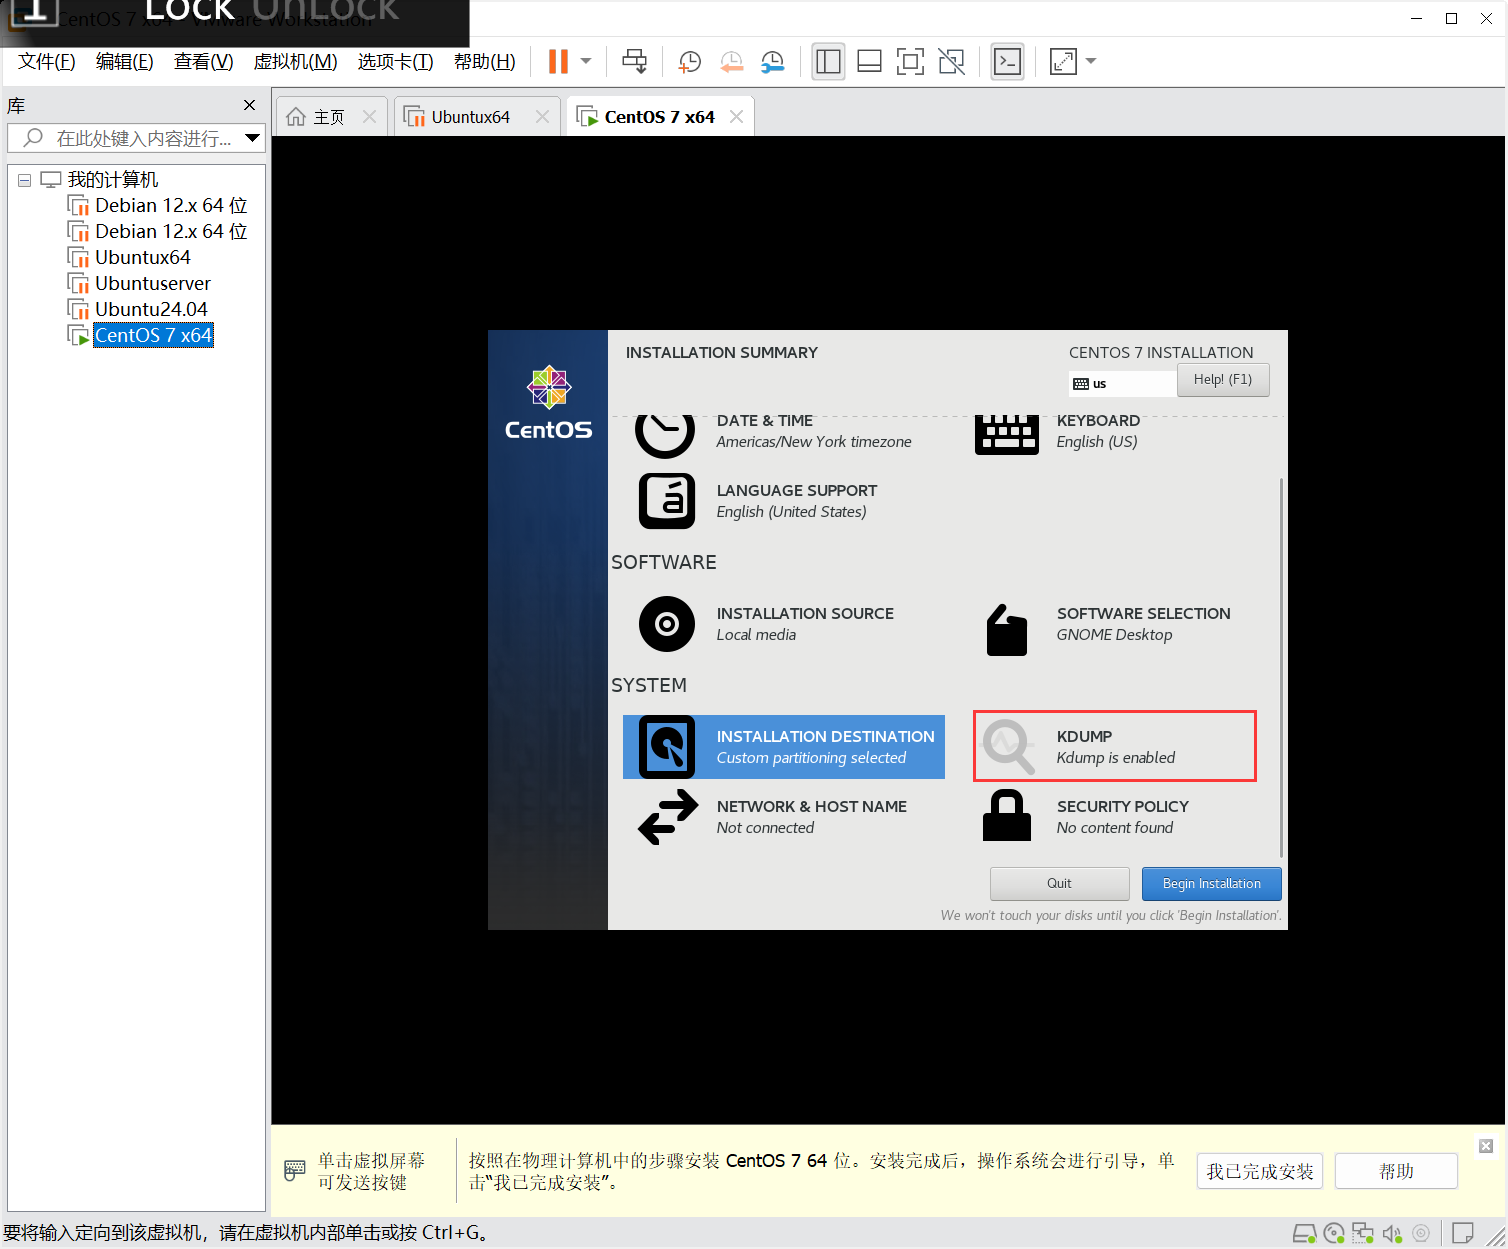Click Begin Installation button
This screenshot has width=1508, height=1249.
point(1212,884)
